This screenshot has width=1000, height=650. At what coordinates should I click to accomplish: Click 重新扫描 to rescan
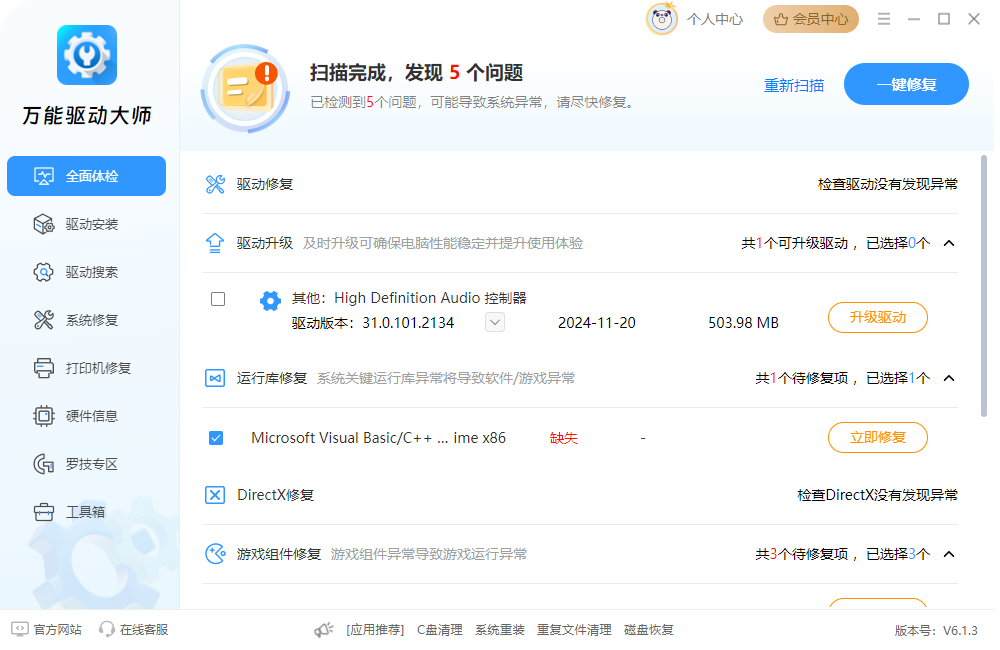(794, 85)
